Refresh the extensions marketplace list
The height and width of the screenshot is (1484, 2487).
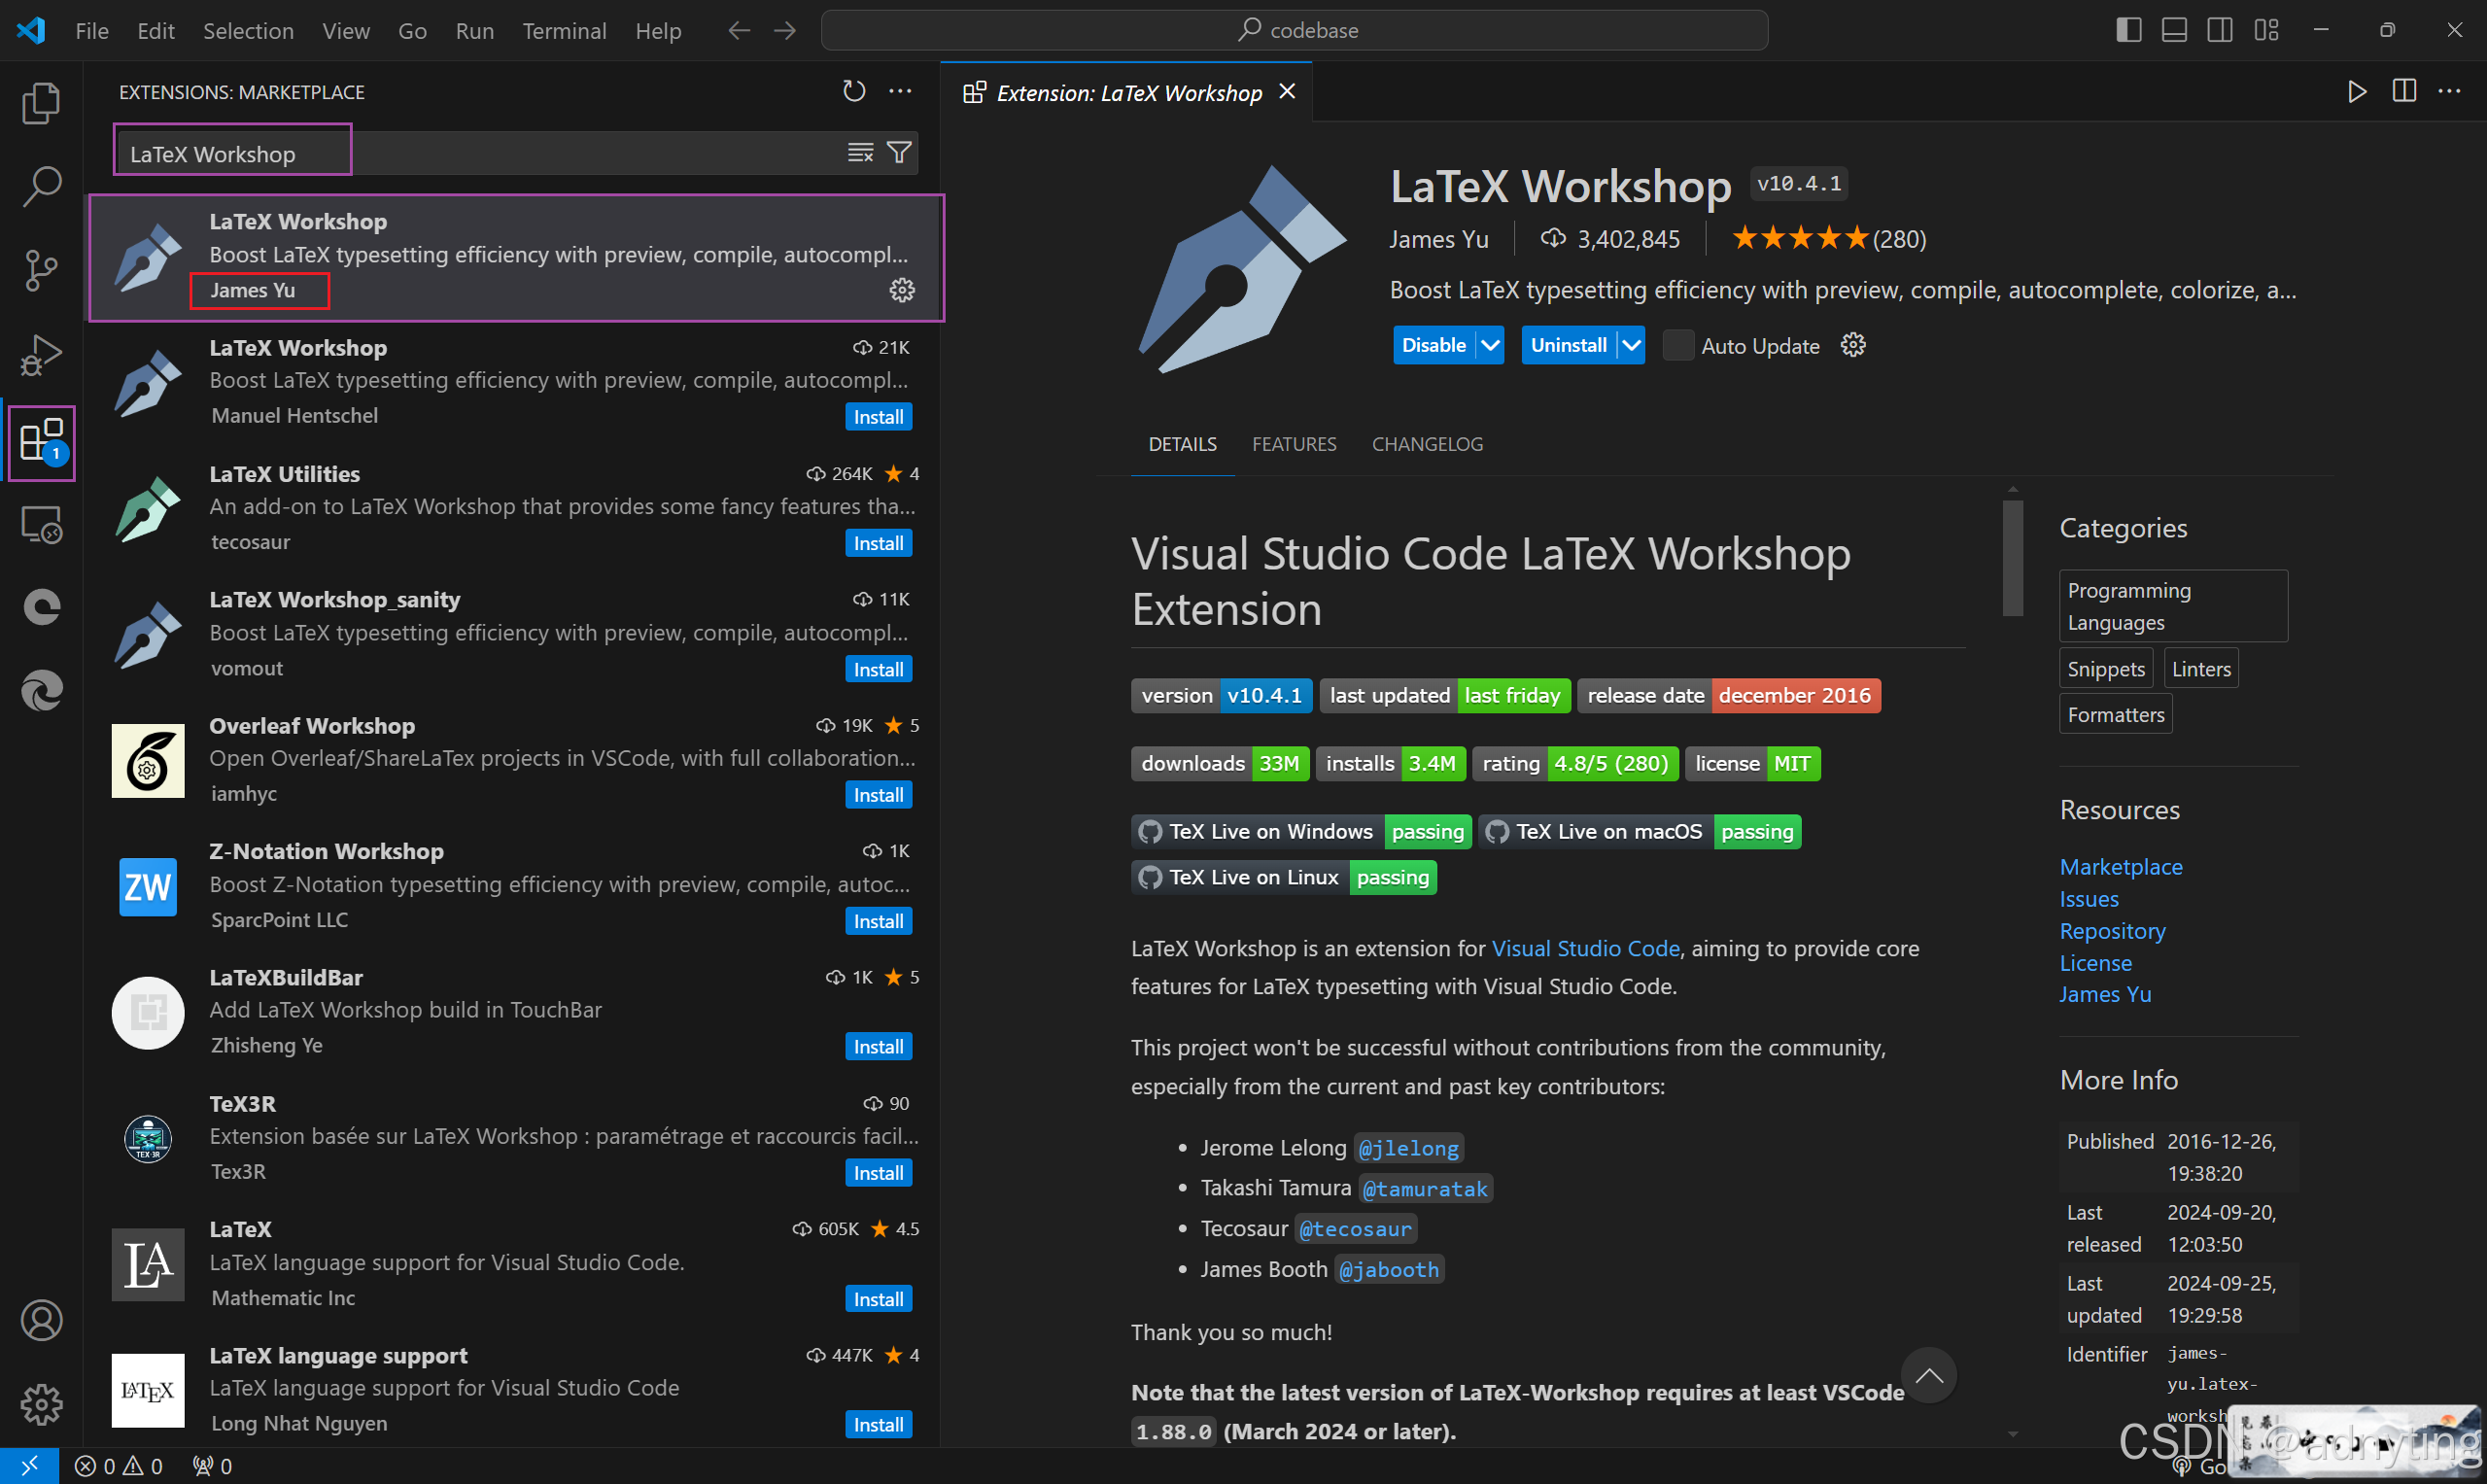[853, 91]
